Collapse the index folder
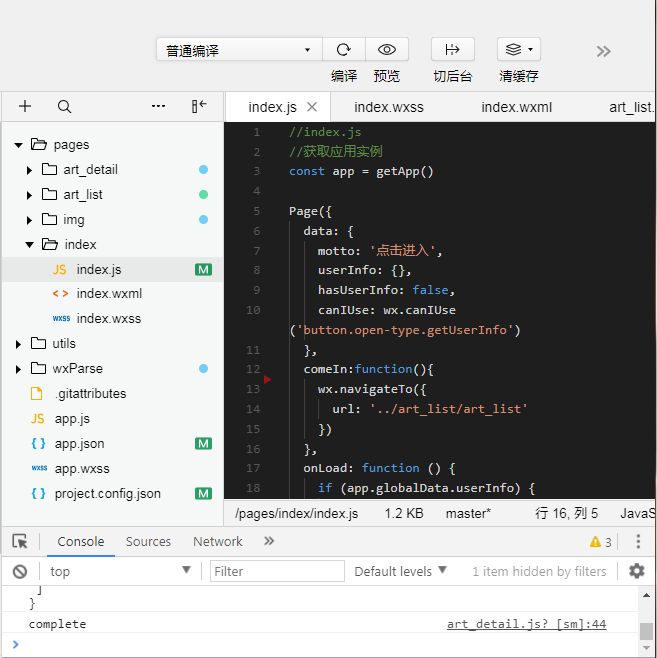657x658 pixels. click(x=29, y=245)
